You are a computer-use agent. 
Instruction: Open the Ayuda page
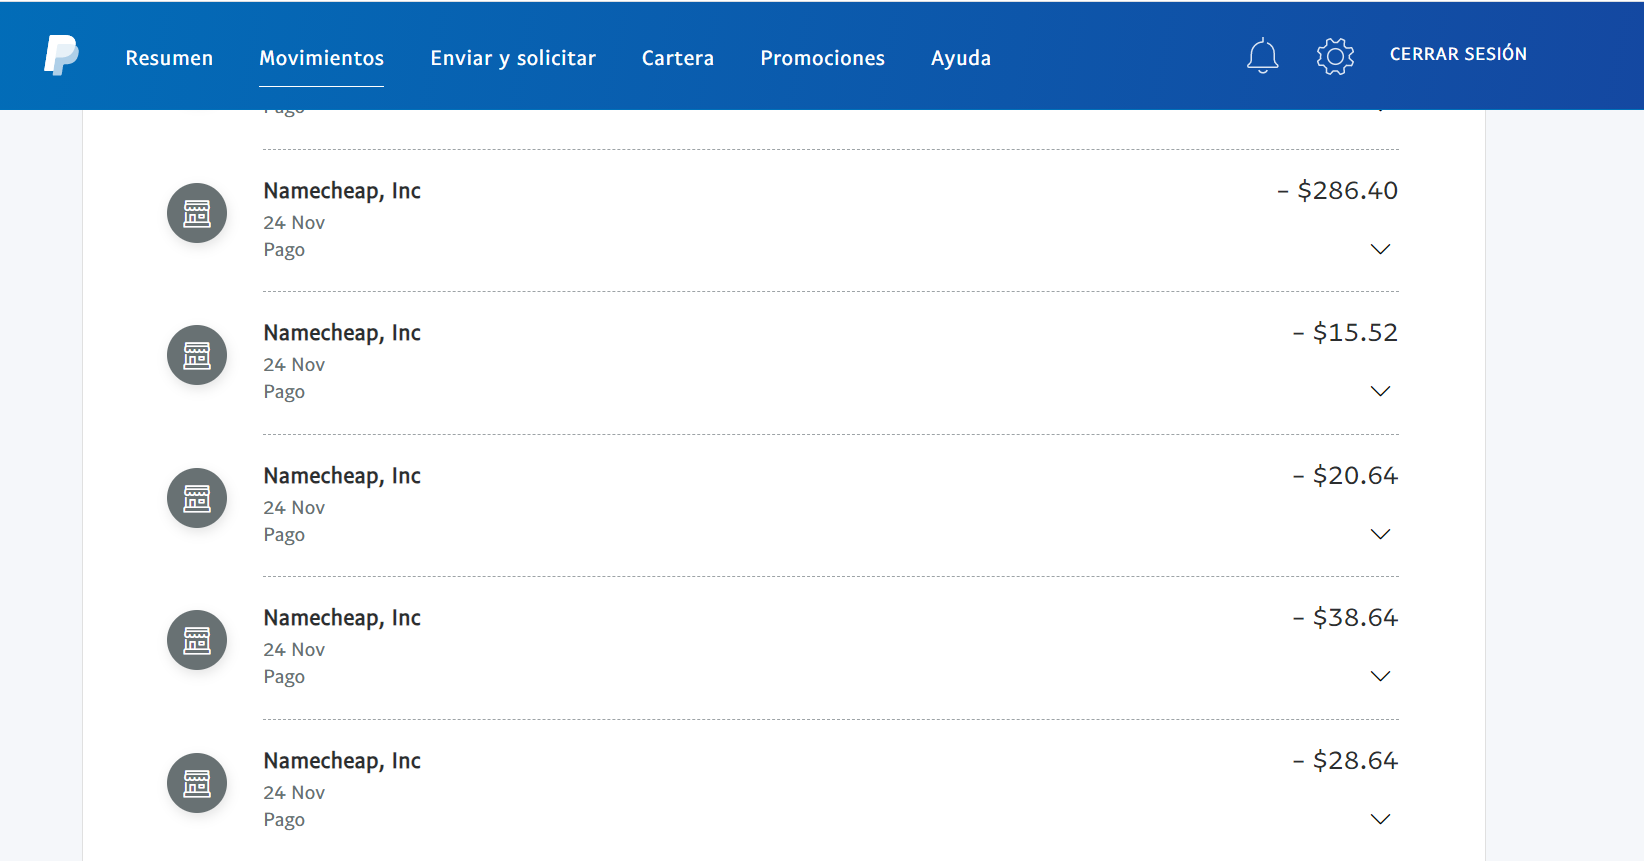[961, 58]
